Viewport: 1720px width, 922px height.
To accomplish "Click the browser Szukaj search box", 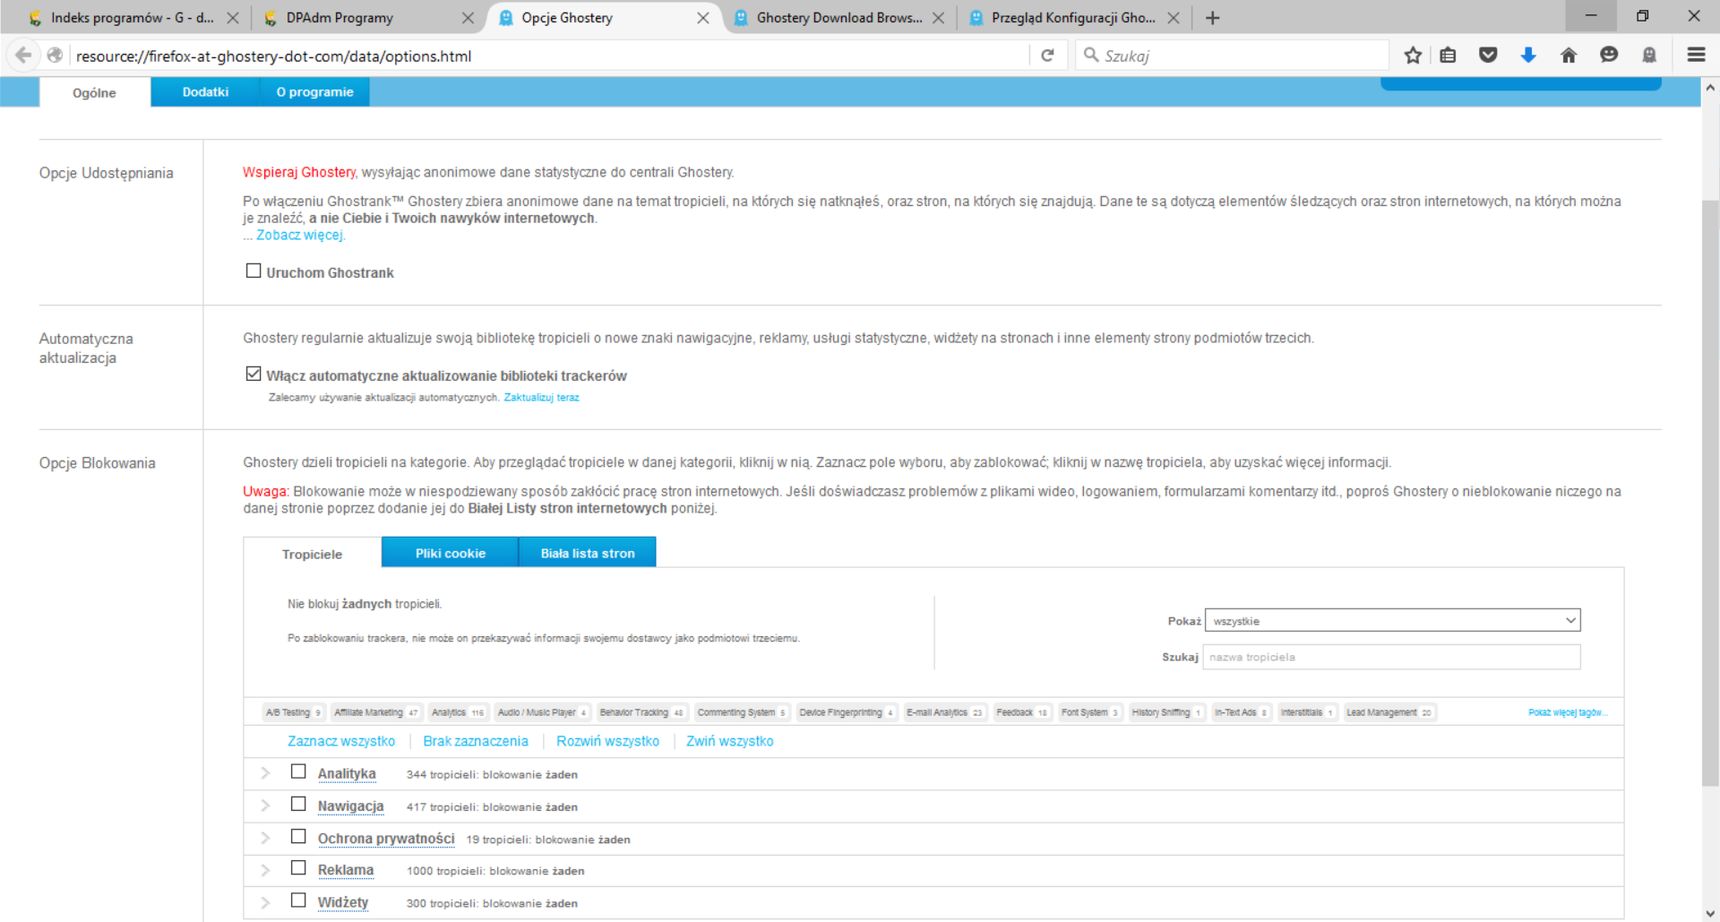I will coord(1233,55).
